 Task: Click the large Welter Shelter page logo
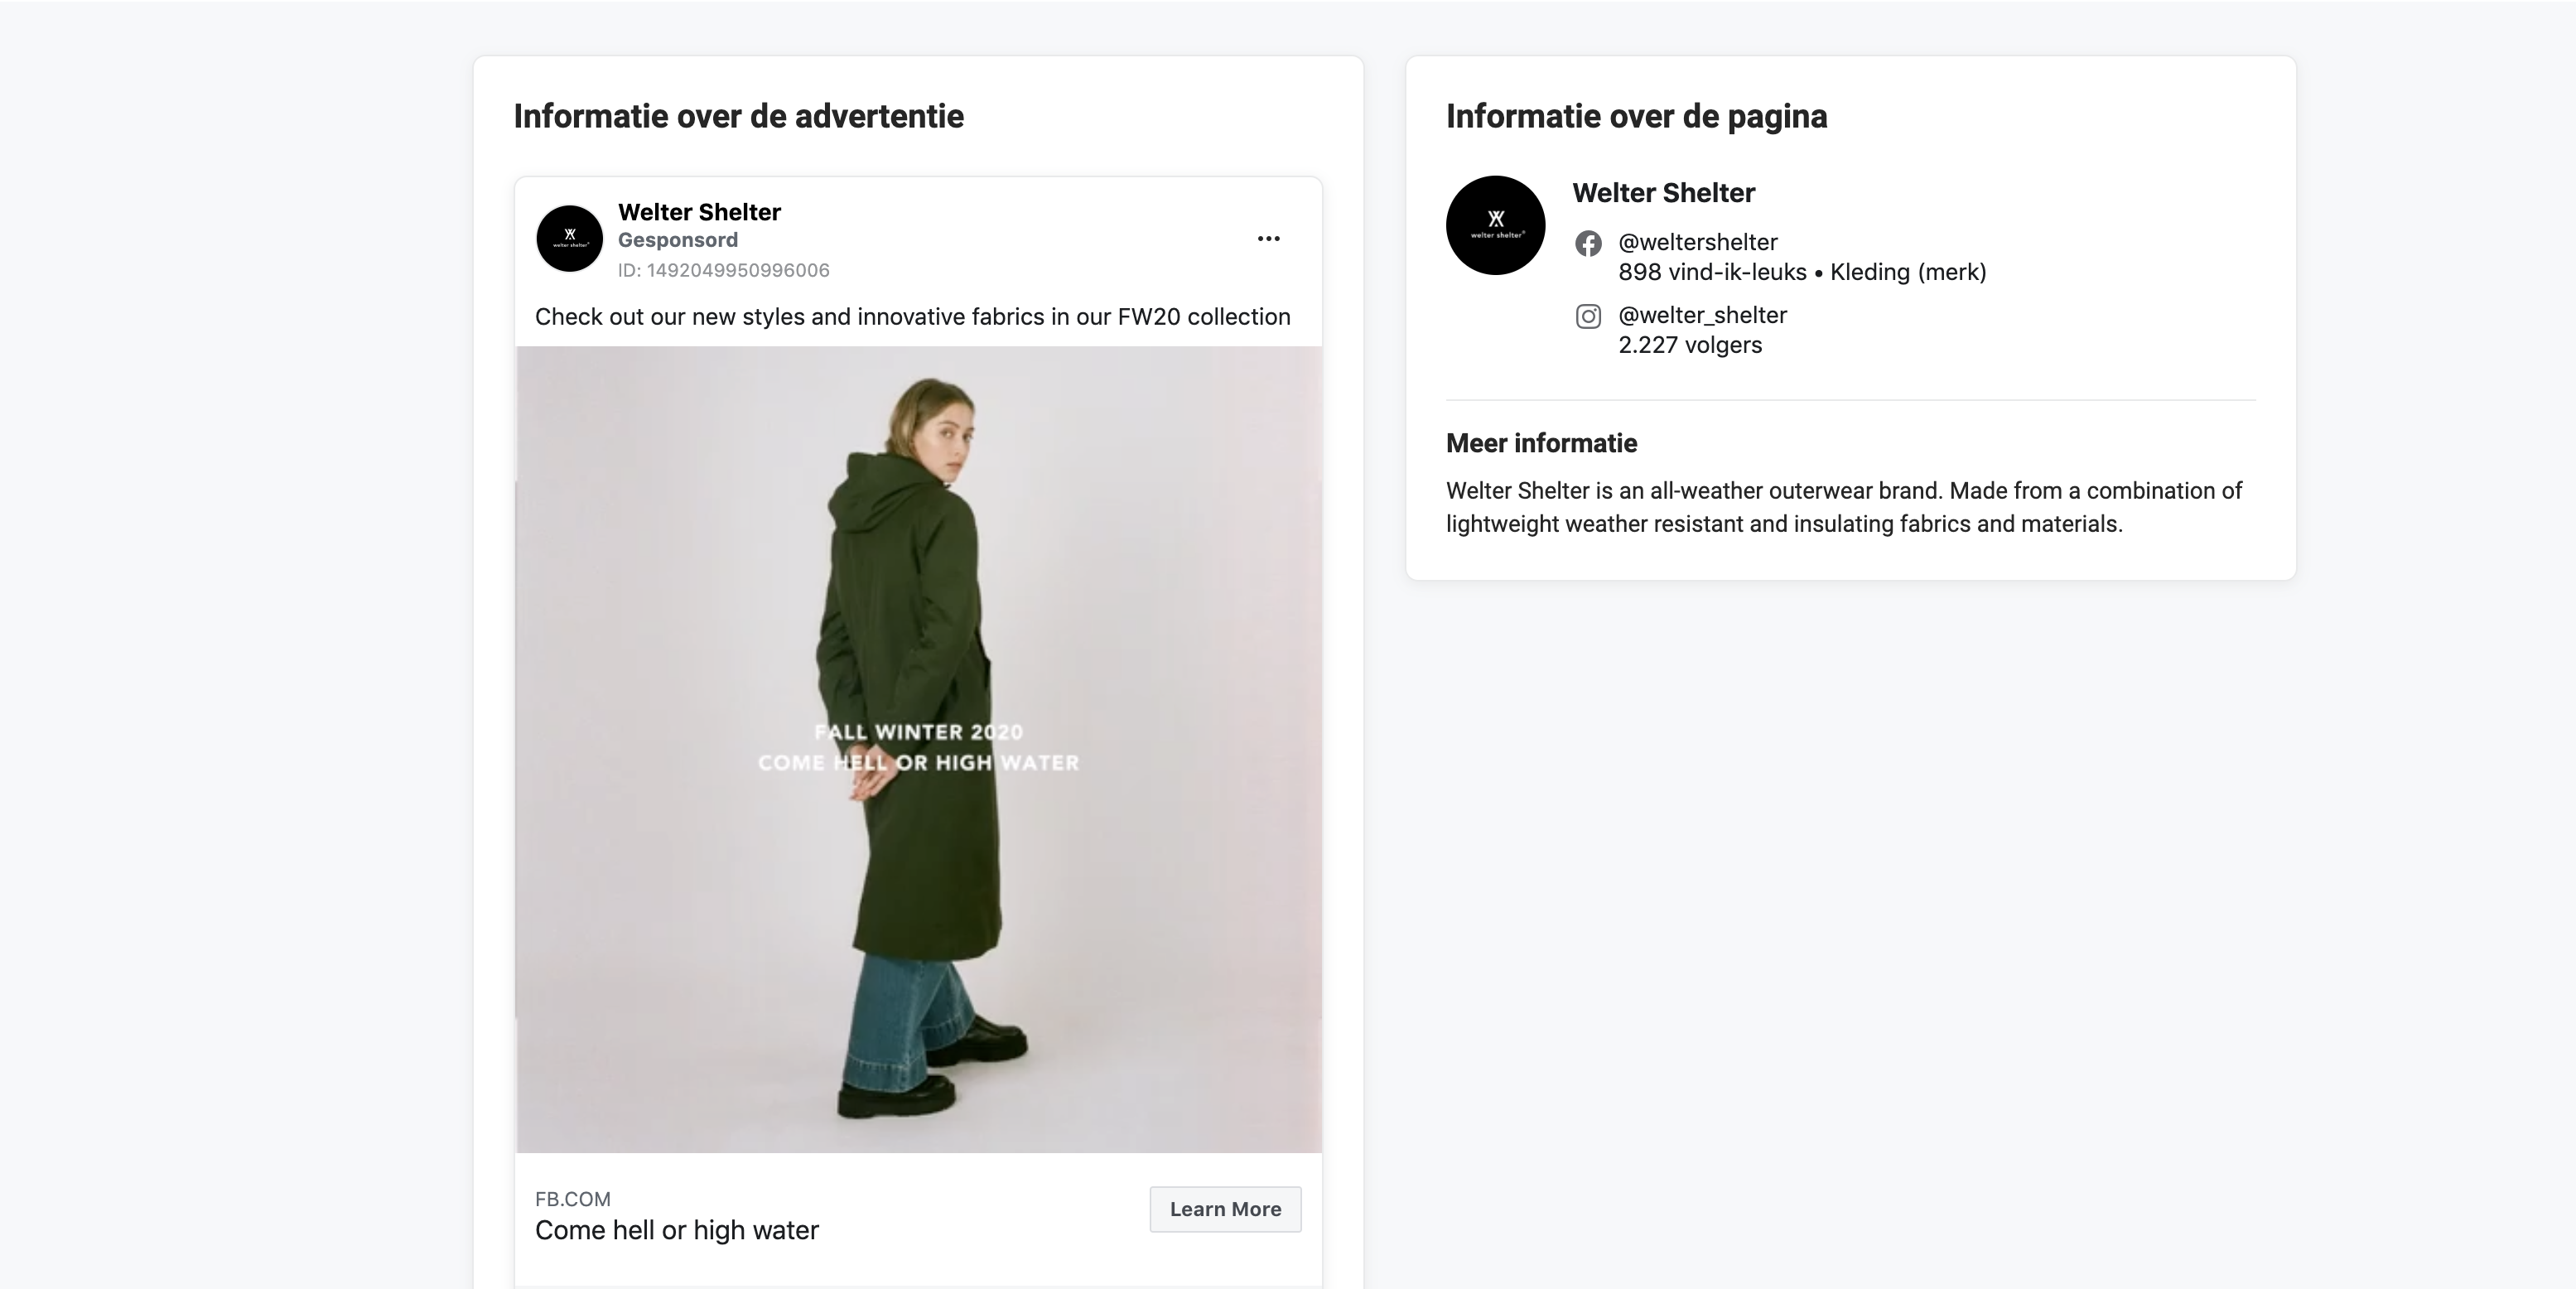[1495, 226]
